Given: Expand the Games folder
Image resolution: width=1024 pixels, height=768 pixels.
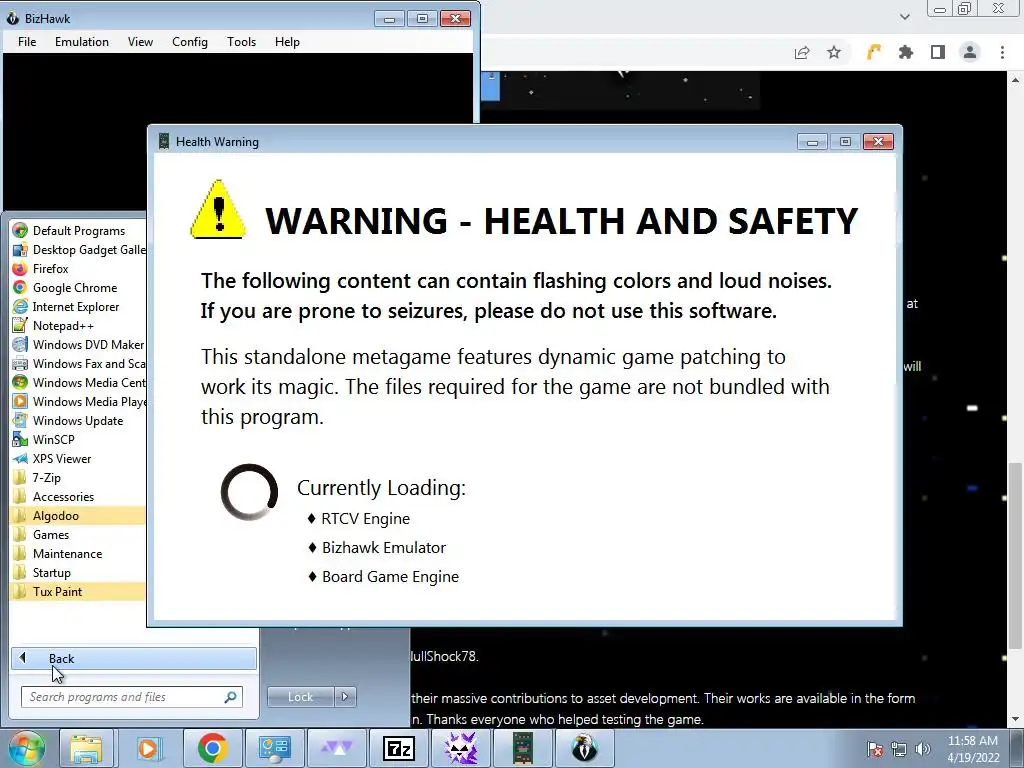Looking at the screenshot, I should [78, 534].
